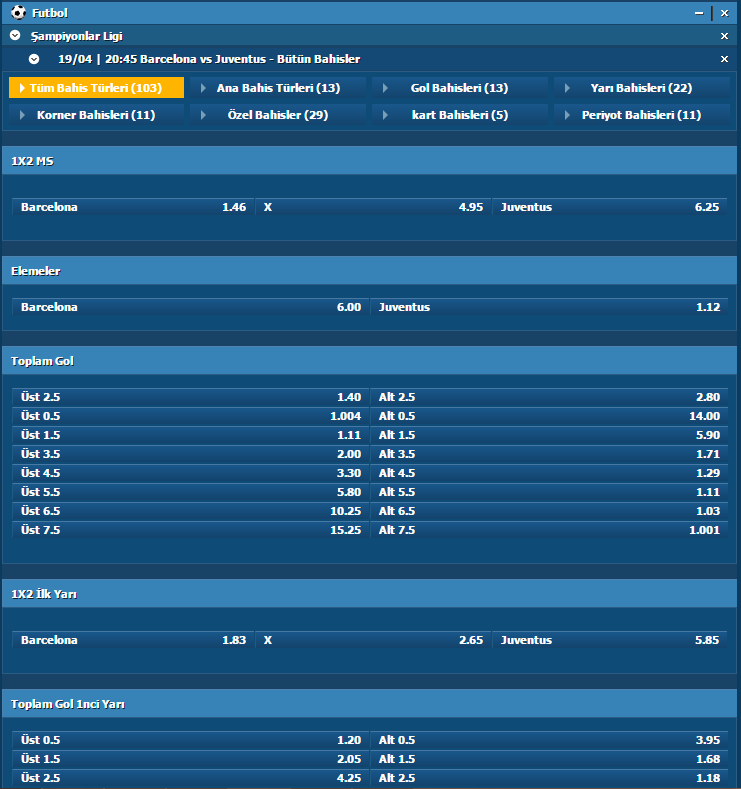Close the Futbol panel
This screenshot has width=741, height=789.
724,13
